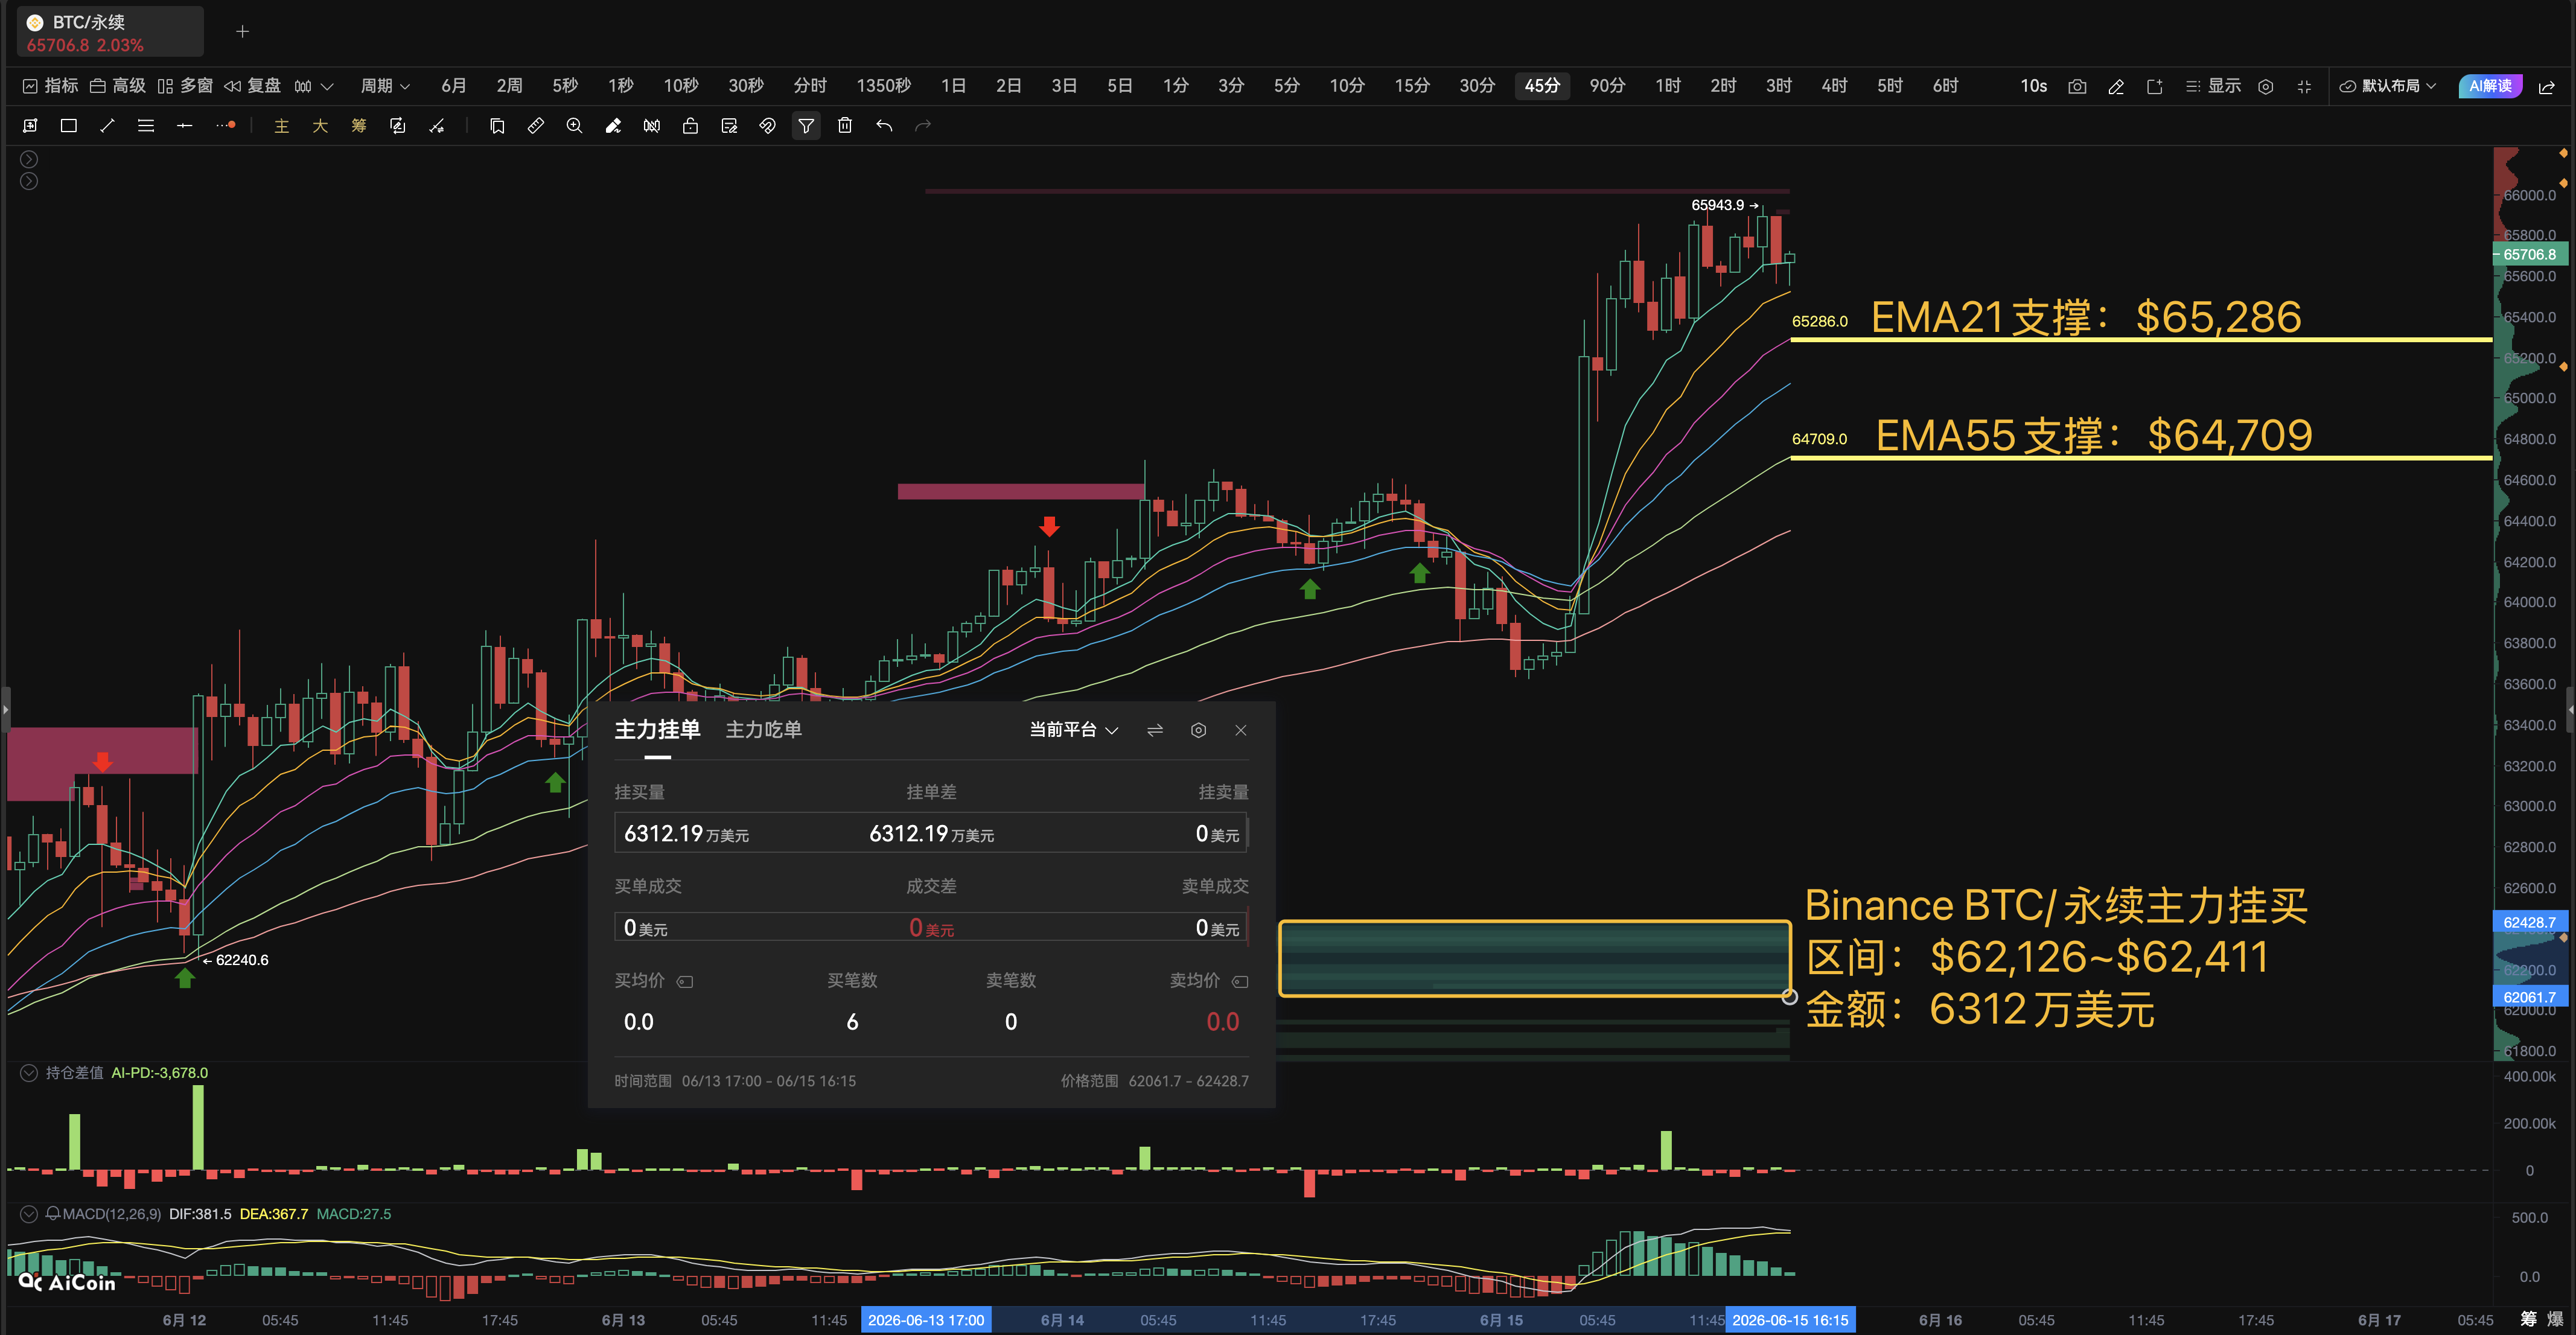Click the 62061.7 price axis label
2576x1335 pixels.
(2530, 998)
